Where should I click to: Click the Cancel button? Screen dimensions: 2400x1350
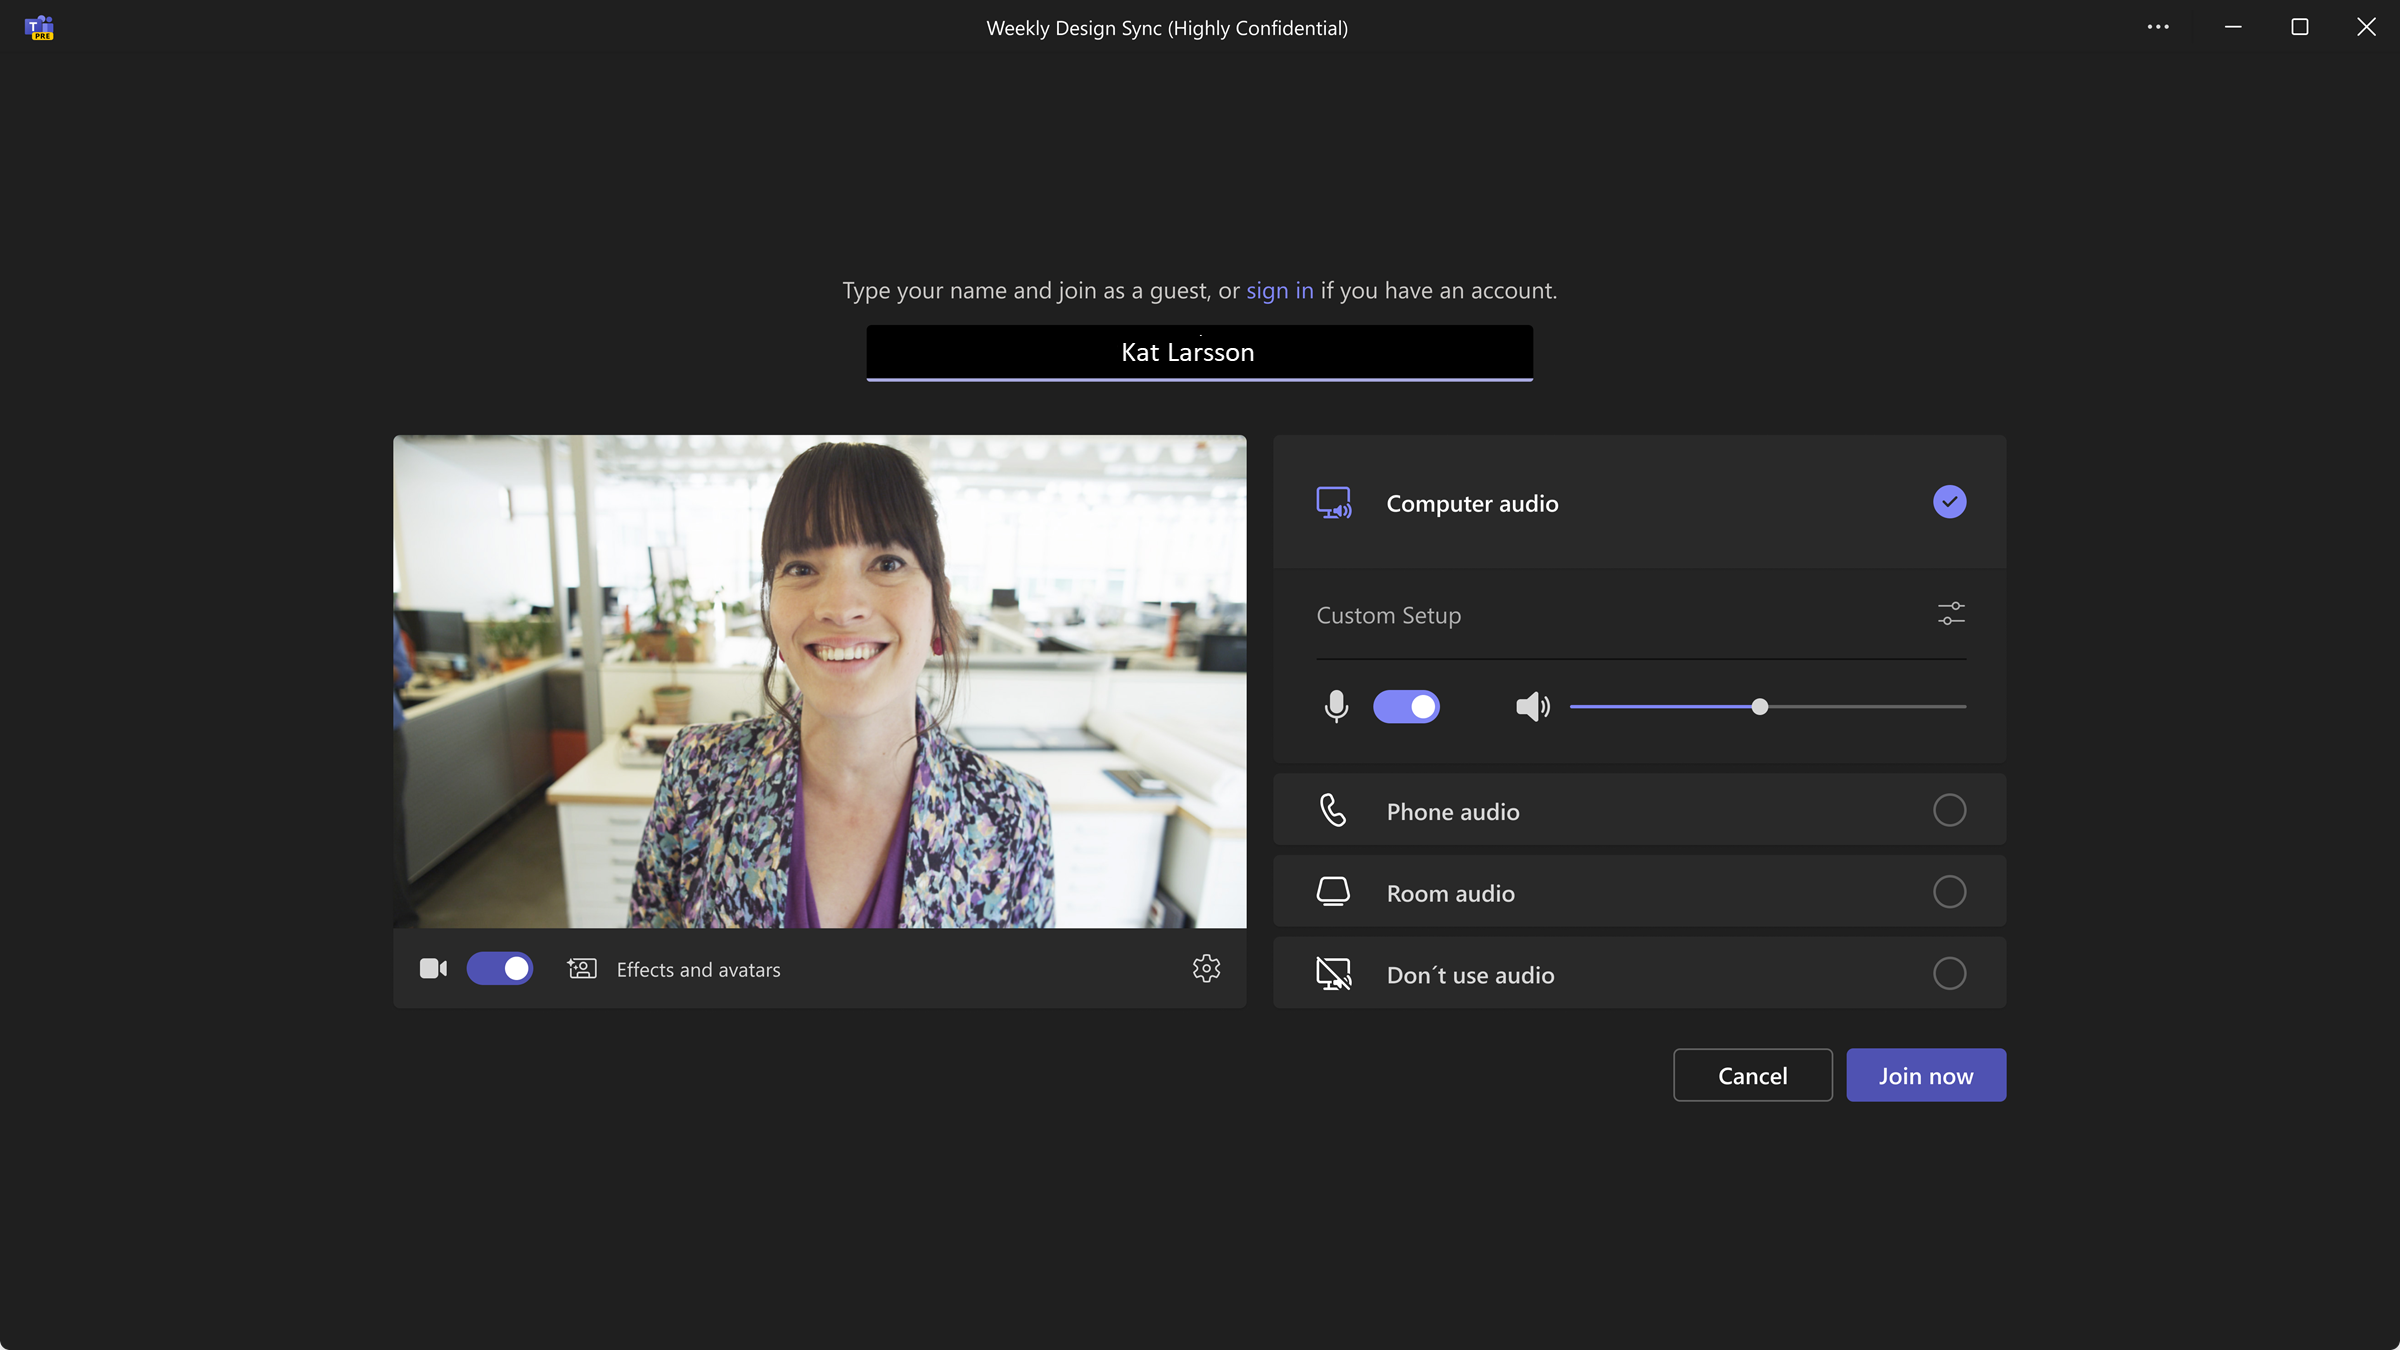pos(1752,1075)
